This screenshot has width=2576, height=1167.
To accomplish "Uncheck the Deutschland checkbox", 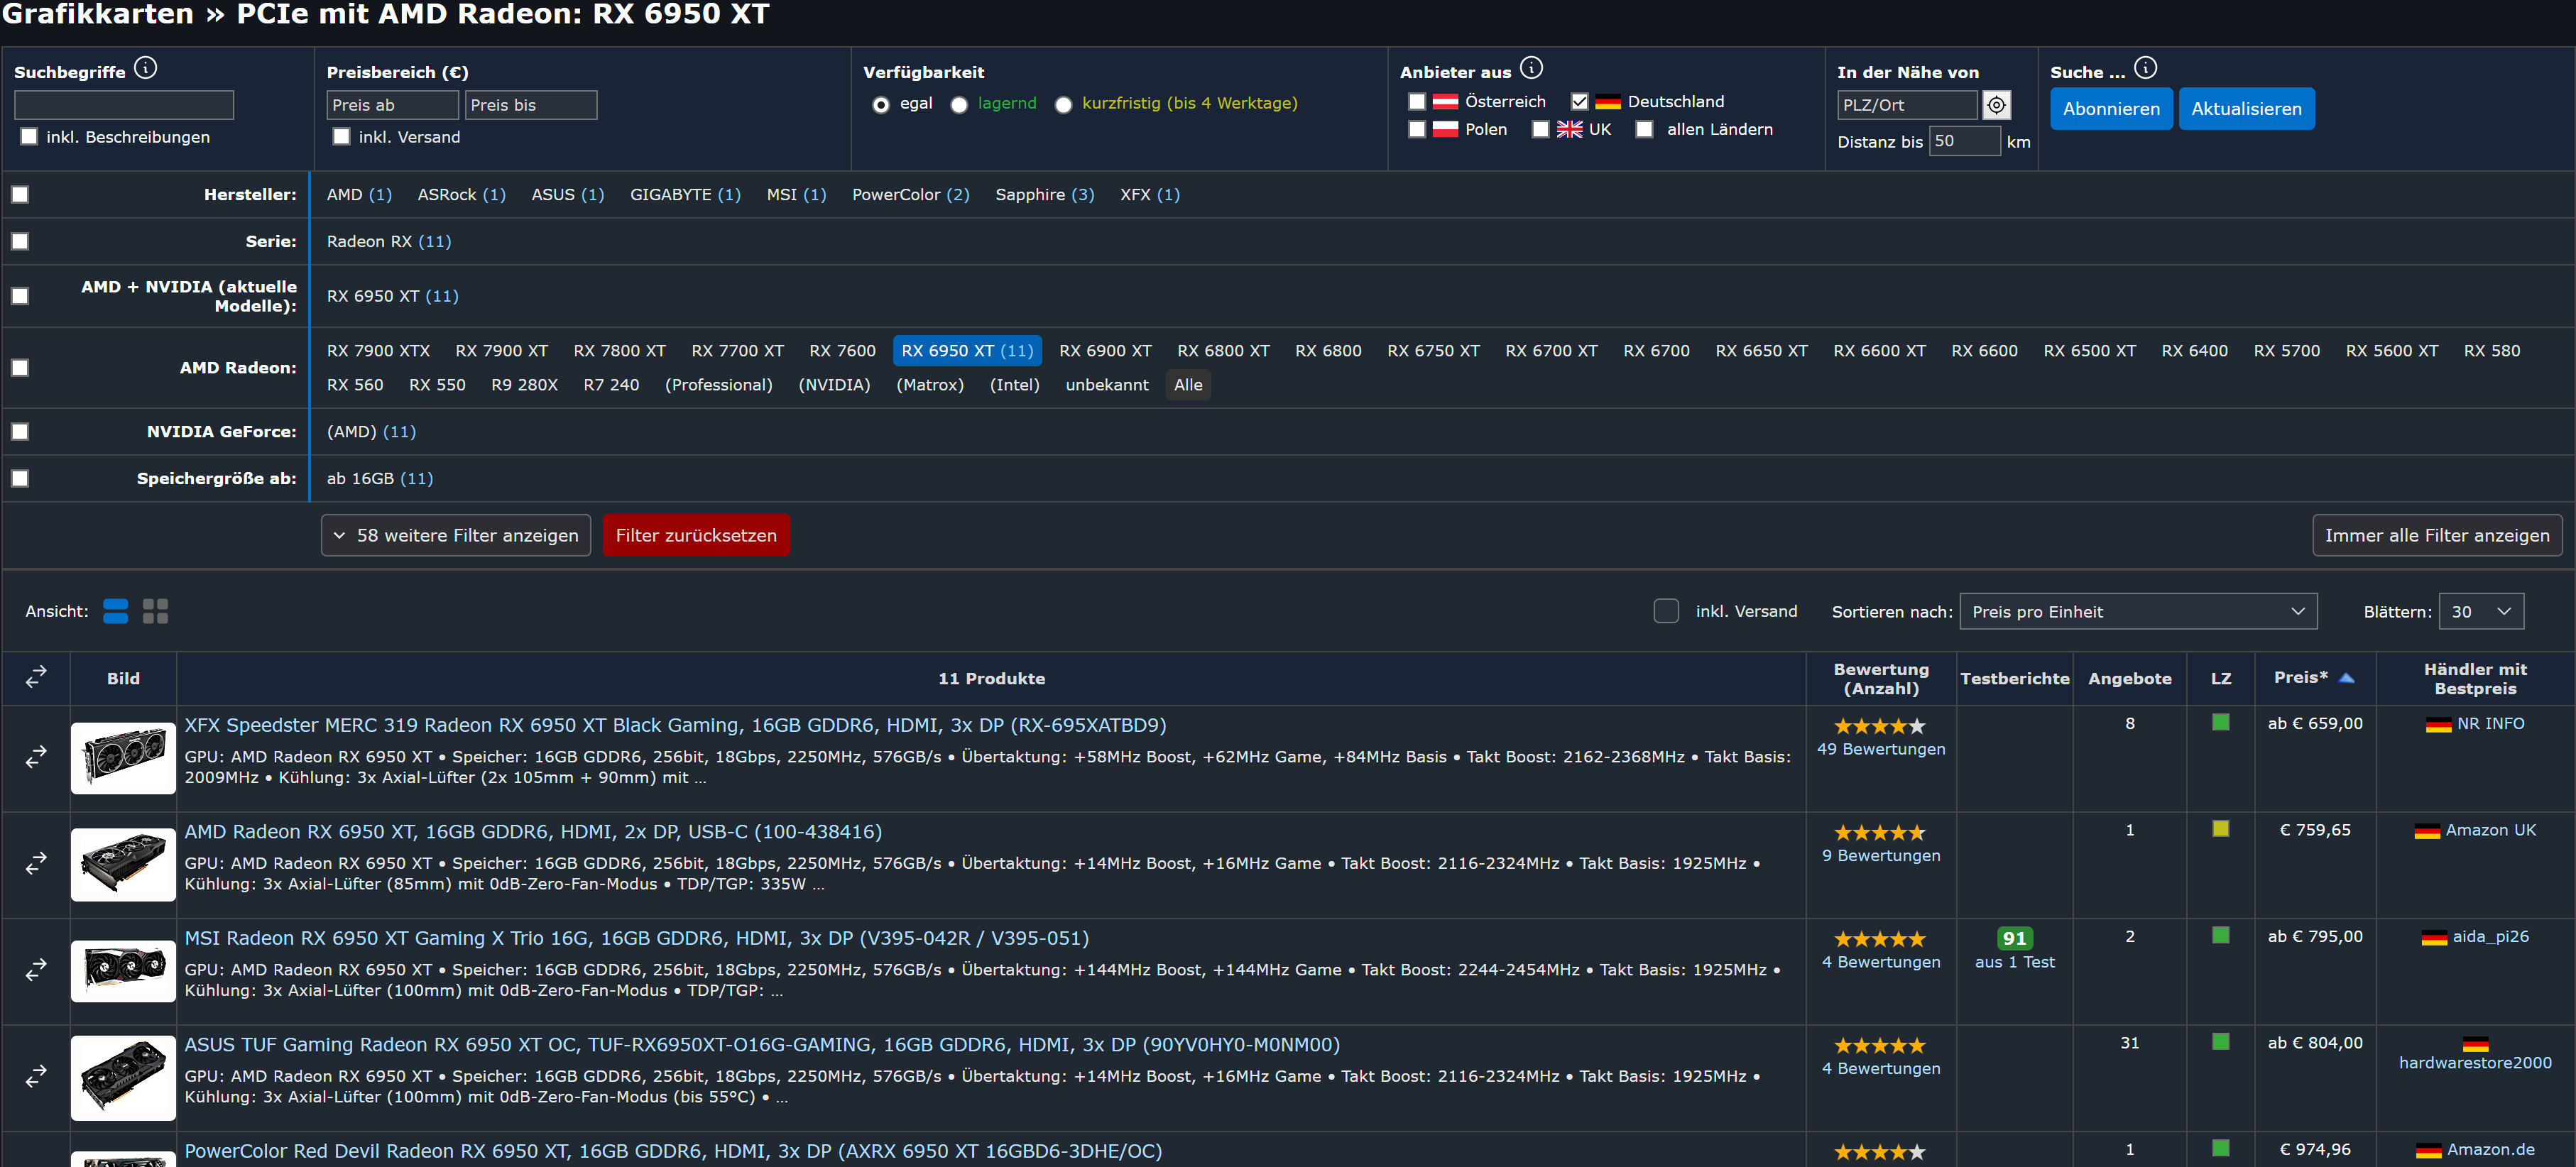I will point(1579,101).
